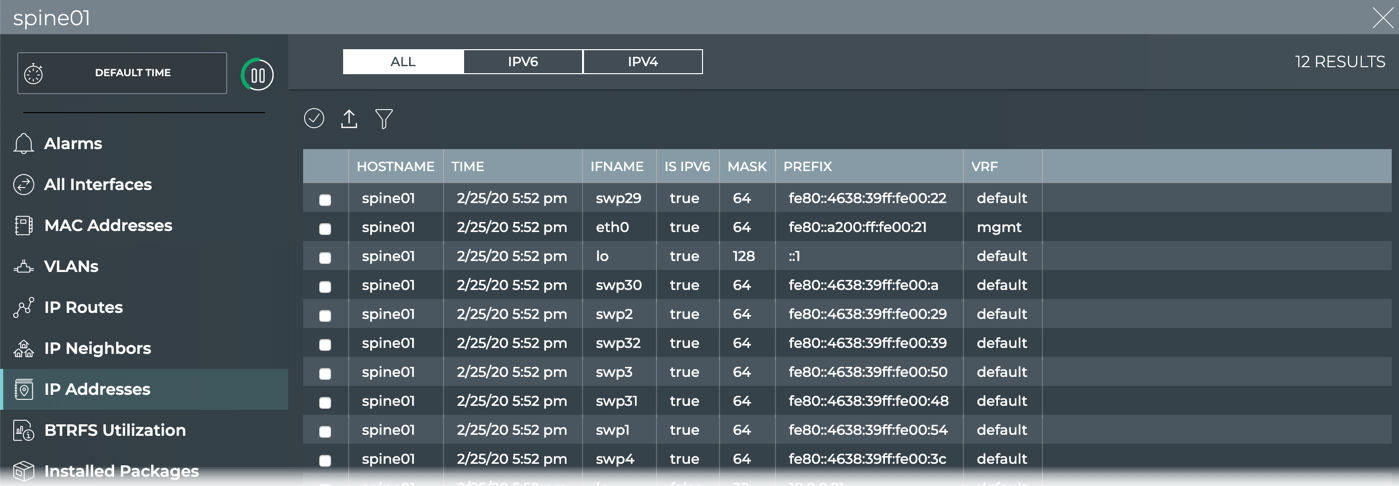Open the table filter funnel icon
This screenshot has width=1399, height=486.
pos(384,119)
